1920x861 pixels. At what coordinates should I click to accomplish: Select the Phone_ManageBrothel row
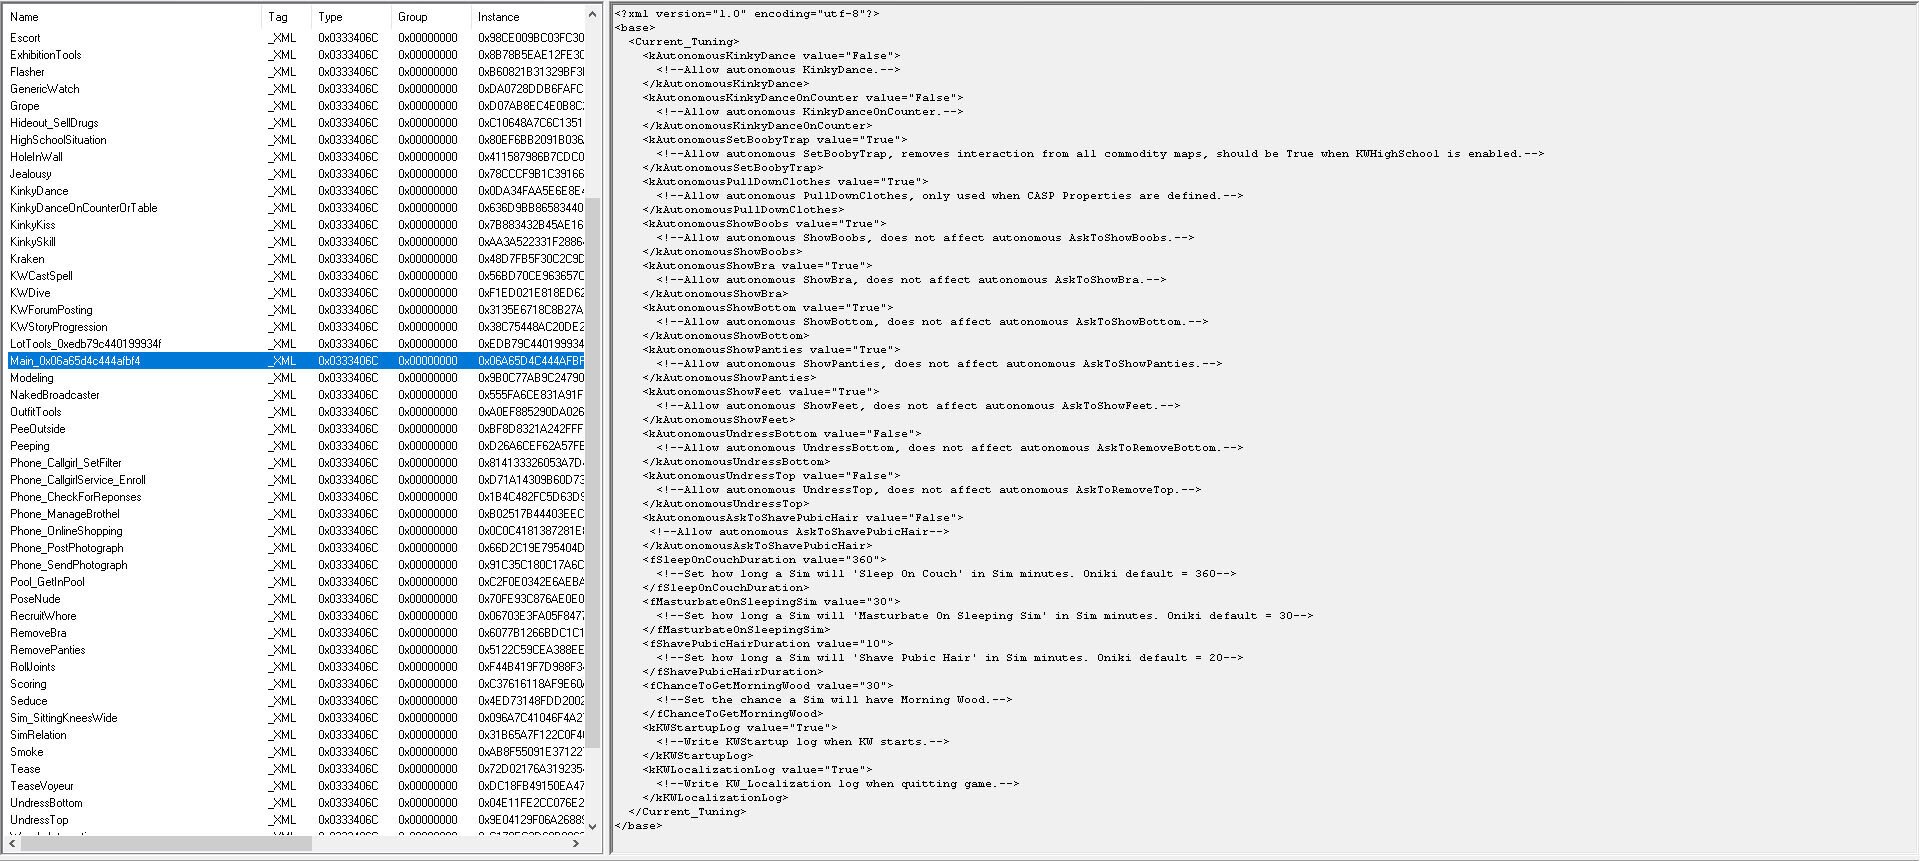tap(296, 514)
